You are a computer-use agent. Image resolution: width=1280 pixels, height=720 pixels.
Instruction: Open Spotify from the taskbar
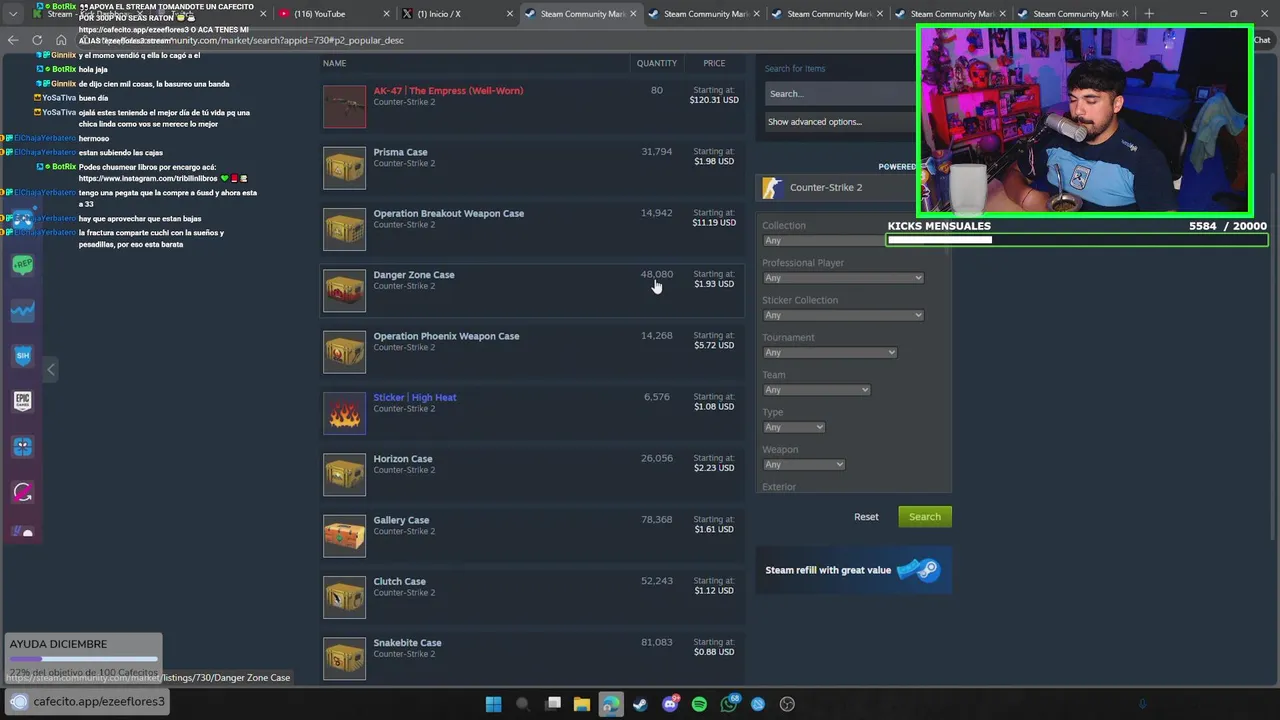coord(699,704)
